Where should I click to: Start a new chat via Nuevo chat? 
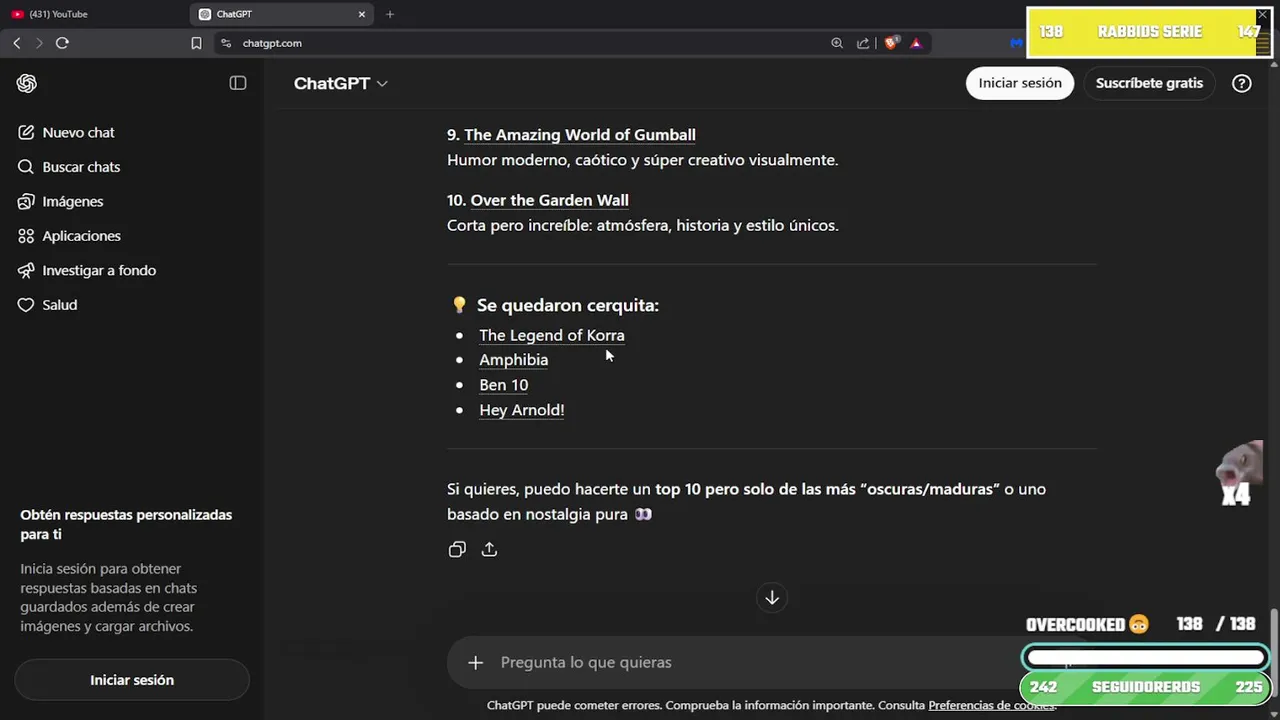78,132
